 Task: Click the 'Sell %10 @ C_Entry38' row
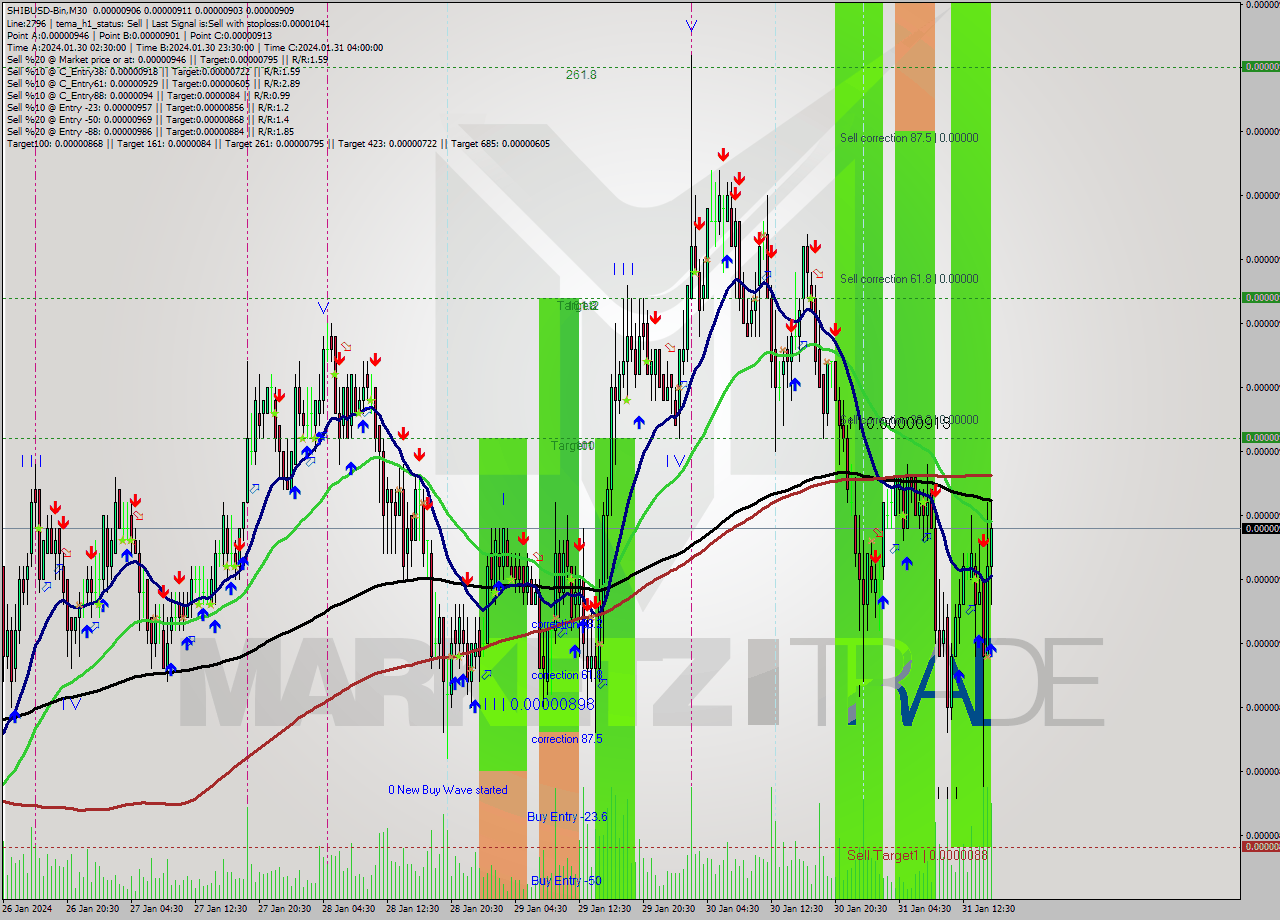(153, 71)
